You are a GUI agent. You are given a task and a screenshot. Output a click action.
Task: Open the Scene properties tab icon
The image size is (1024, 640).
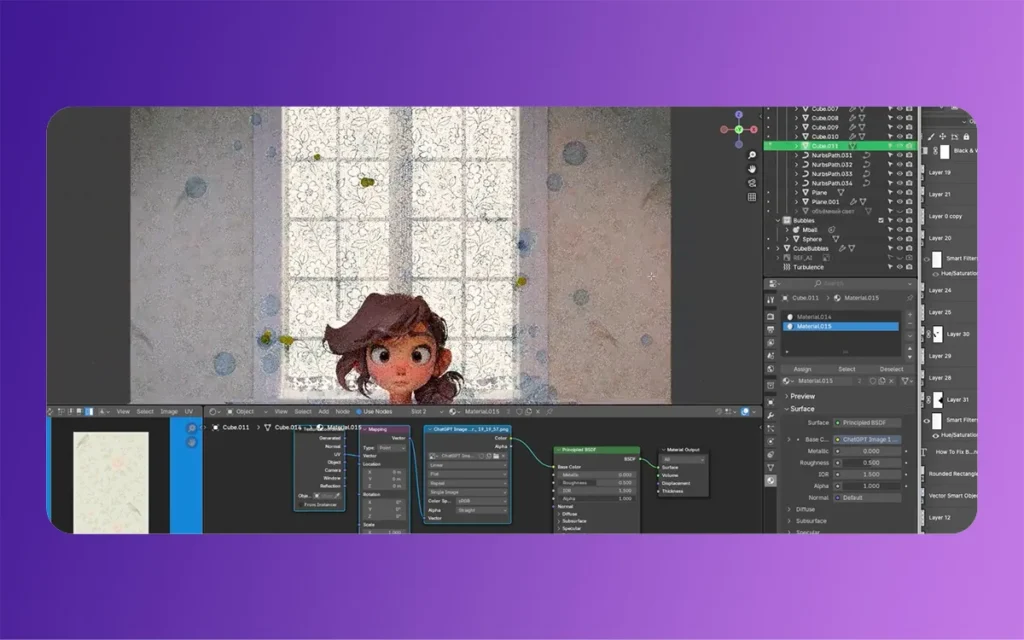771,356
